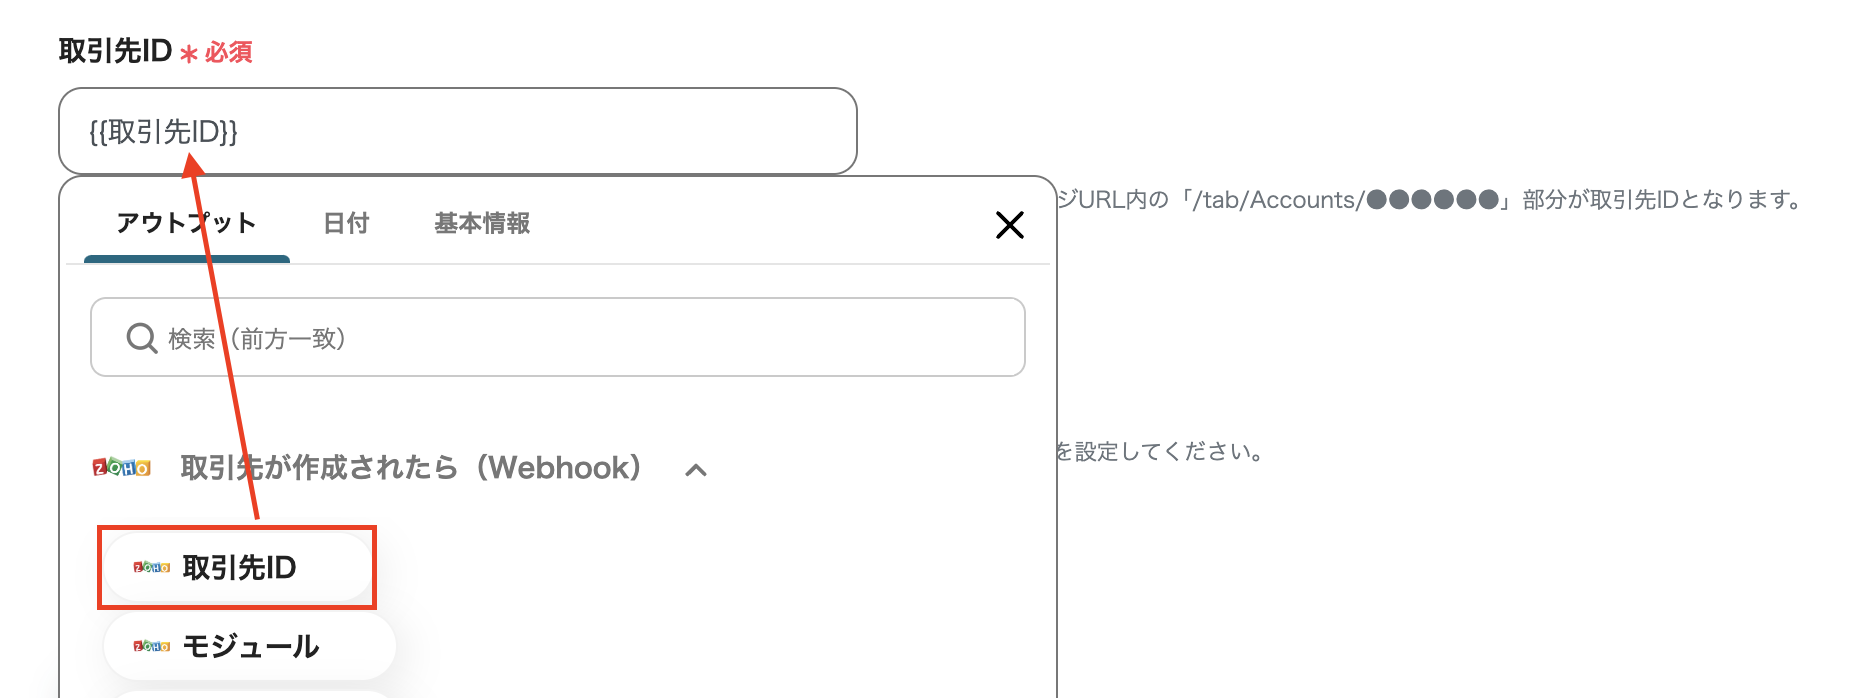
Task: Select the 取引先ID output pill
Action: 237,568
